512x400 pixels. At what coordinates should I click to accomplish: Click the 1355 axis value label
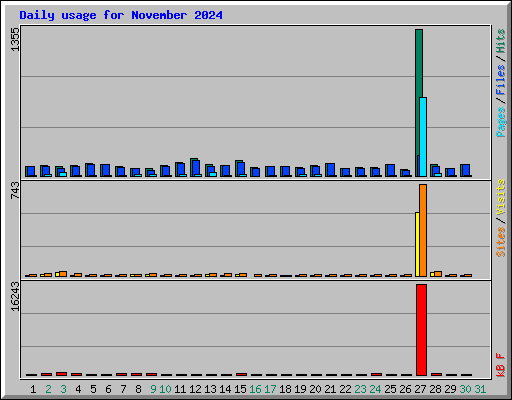[x=15, y=39]
